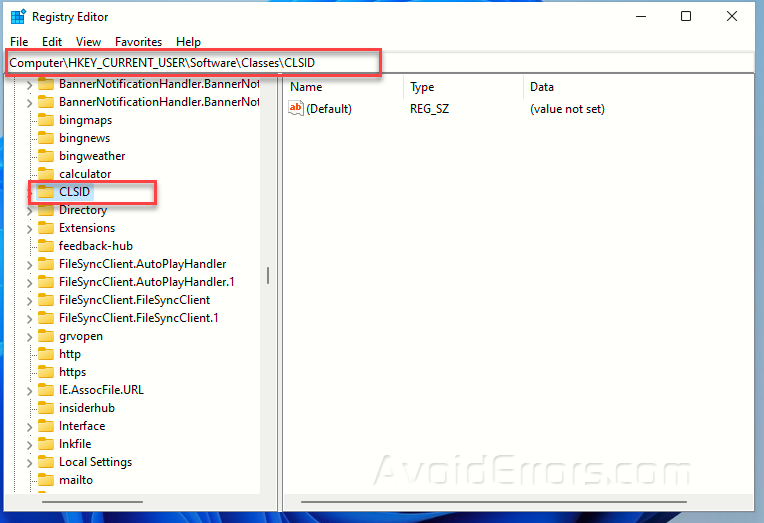Click the tree pane horizontal scrollbar
Image resolution: width=764 pixels, height=523 pixels.
pyautogui.click(x=93, y=502)
